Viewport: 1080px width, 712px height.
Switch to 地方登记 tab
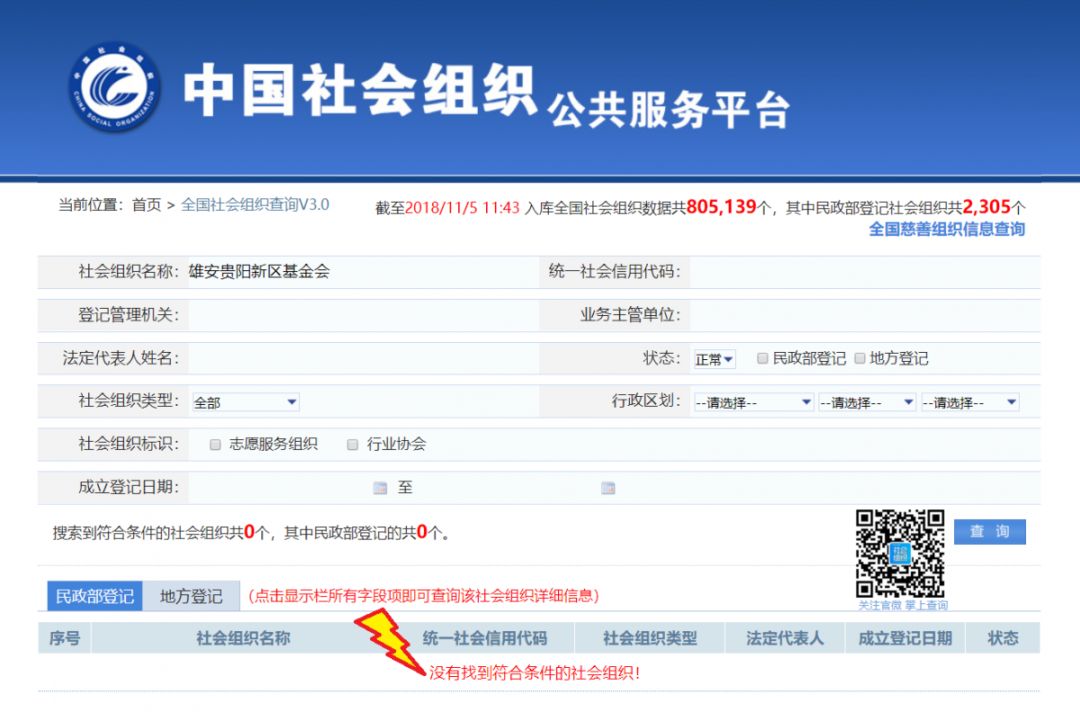(191, 596)
